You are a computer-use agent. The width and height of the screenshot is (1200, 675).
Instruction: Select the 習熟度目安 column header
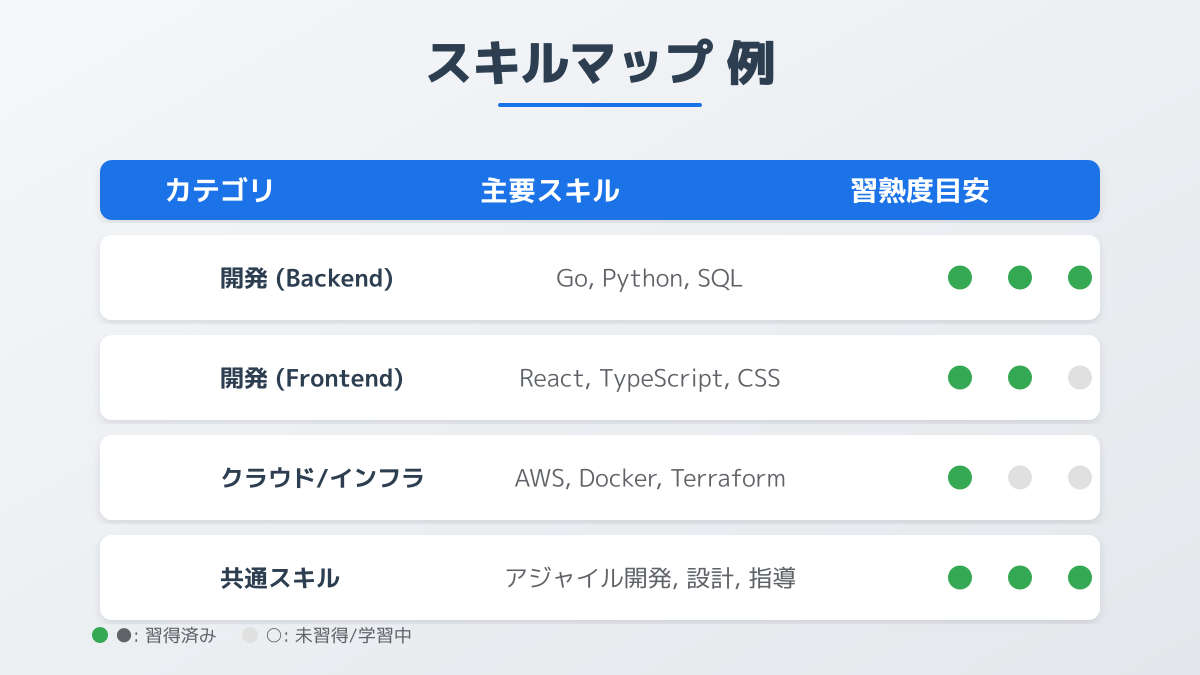920,190
